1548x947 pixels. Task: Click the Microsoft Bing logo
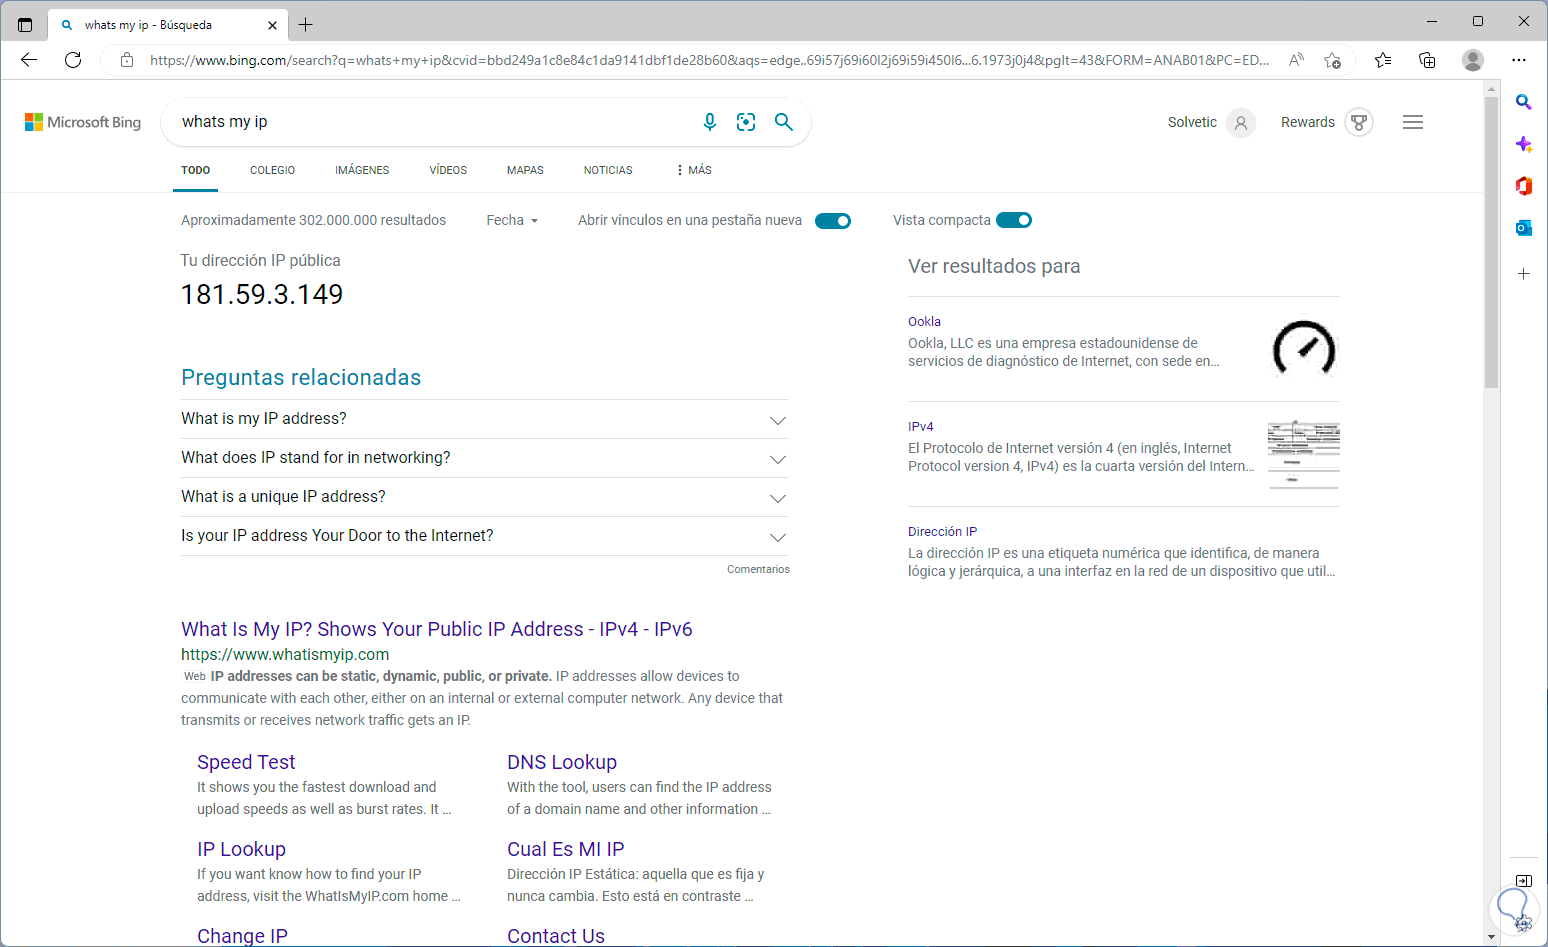(x=83, y=122)
